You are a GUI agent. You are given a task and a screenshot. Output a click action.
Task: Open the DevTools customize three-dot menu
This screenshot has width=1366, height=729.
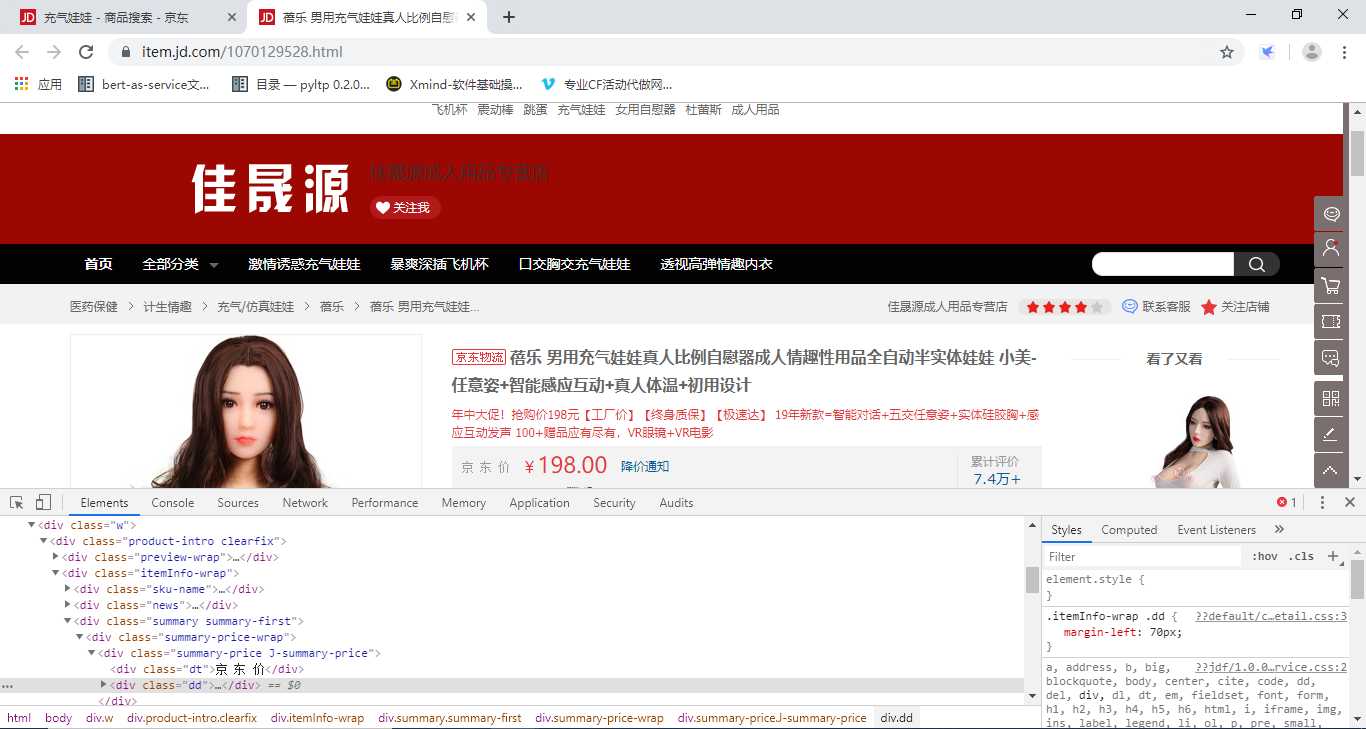coord(1322,502)
